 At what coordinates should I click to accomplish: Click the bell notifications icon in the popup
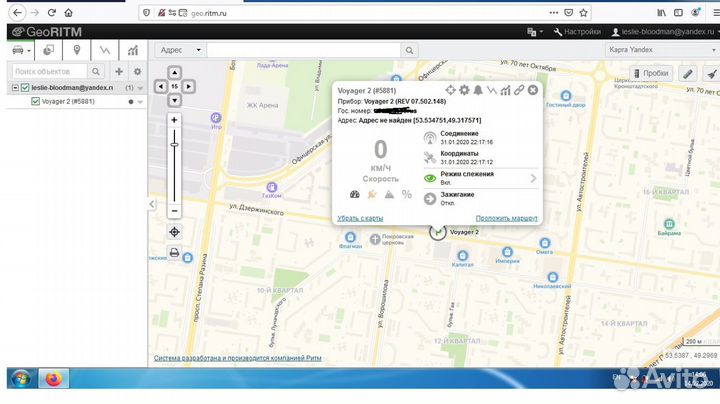tap(478, 91)
